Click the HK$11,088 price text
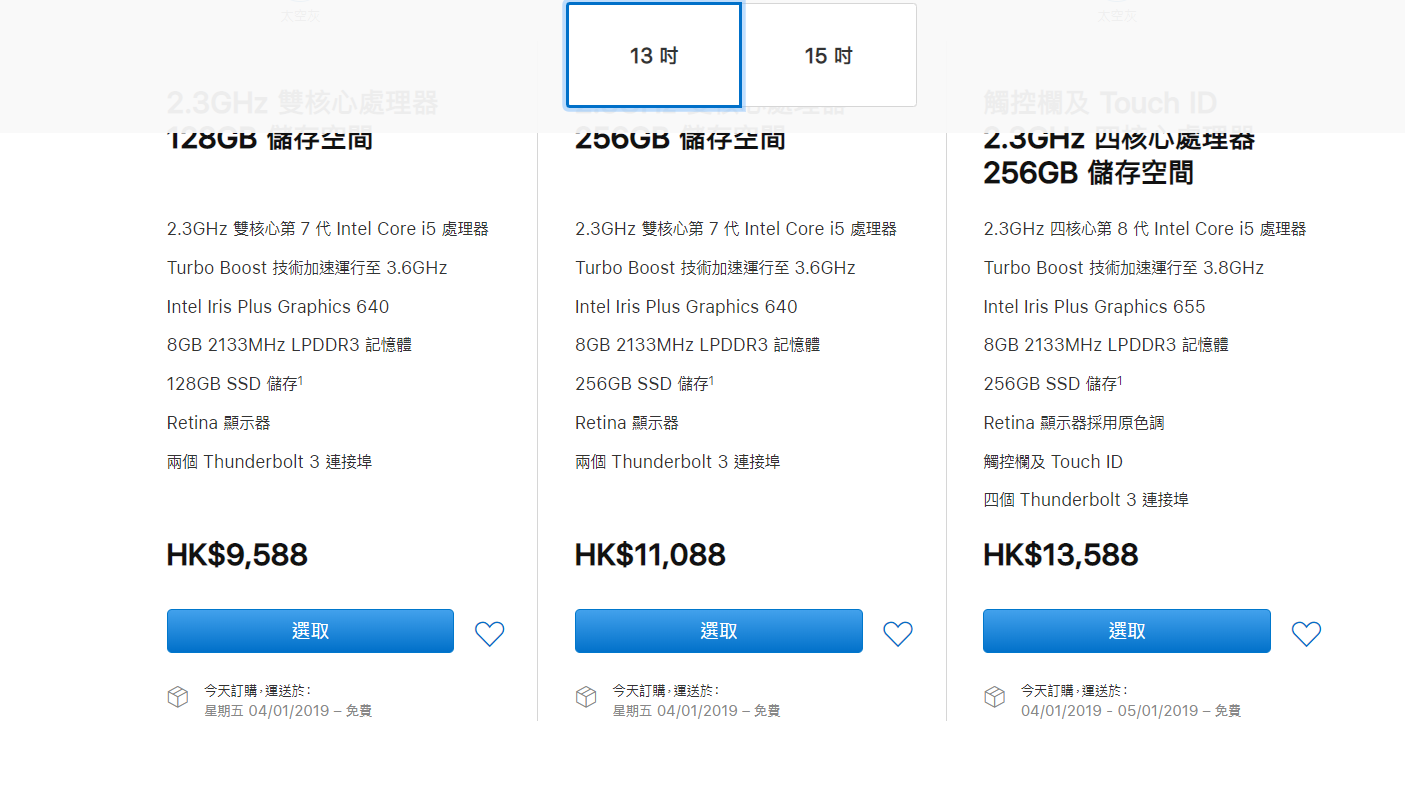Image resolution: width=1405 pixels, height=790 pixels. (650, 555)
